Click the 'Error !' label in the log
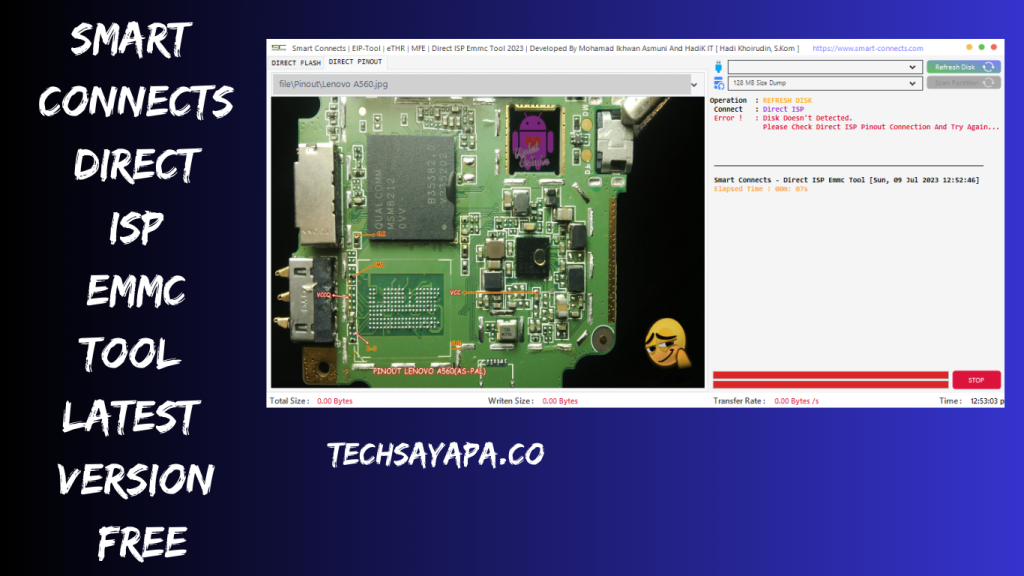 click(728, 118)
